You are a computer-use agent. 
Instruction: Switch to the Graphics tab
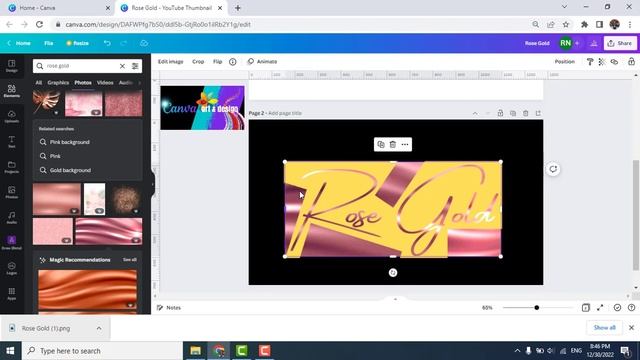58,82
